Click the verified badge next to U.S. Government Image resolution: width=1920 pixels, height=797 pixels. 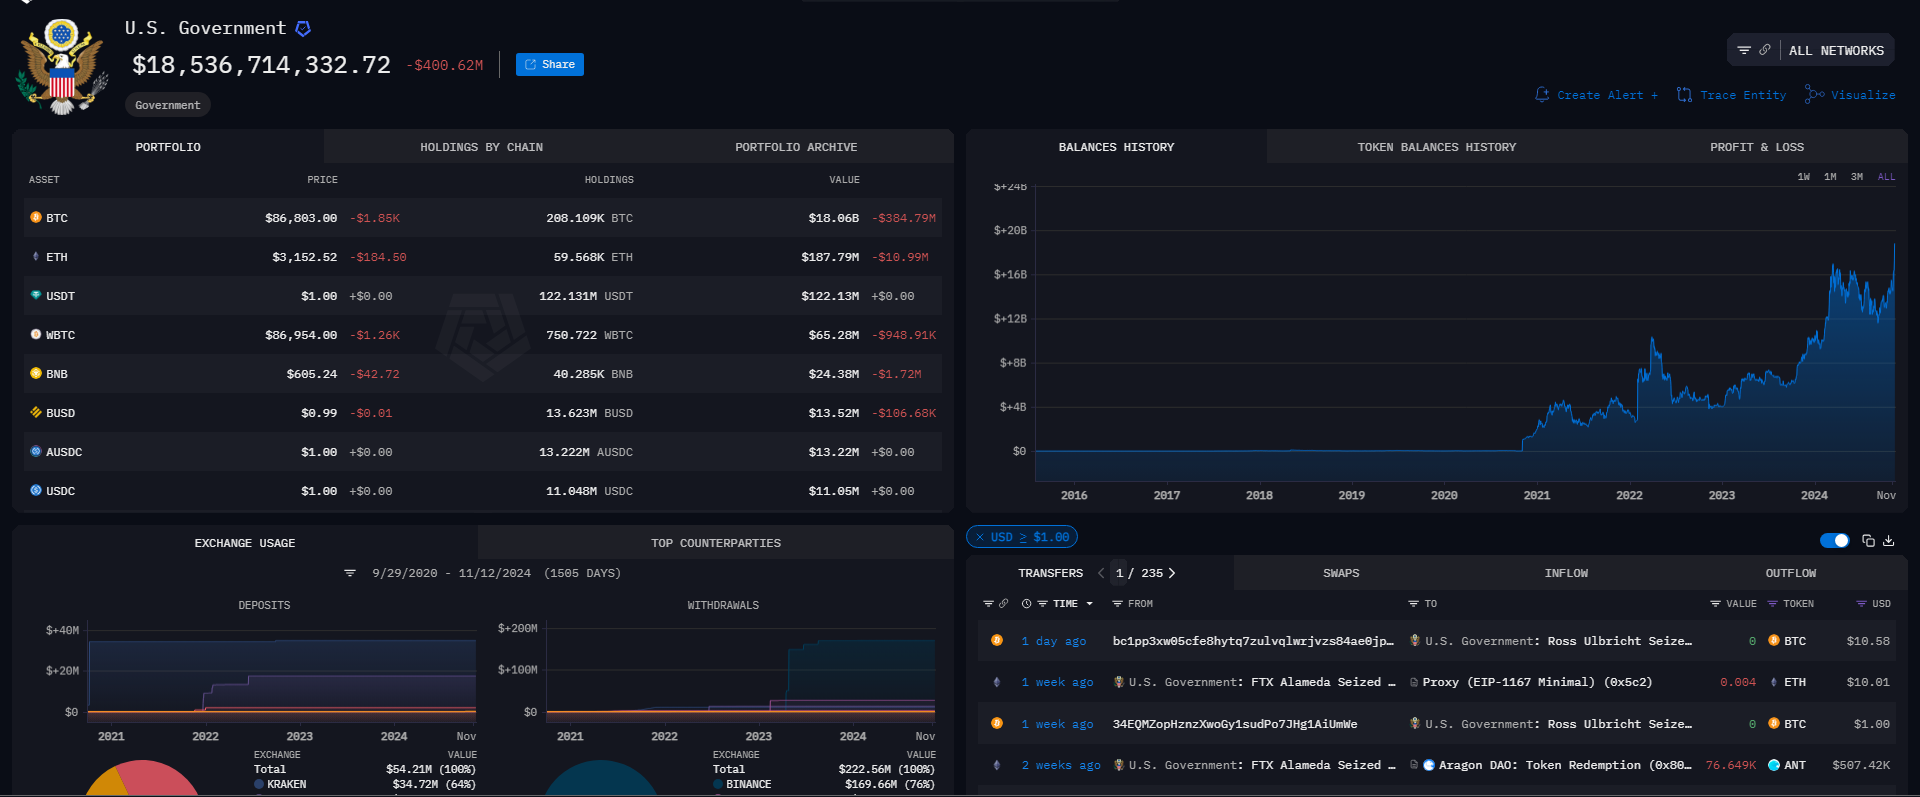pos(303,29)
